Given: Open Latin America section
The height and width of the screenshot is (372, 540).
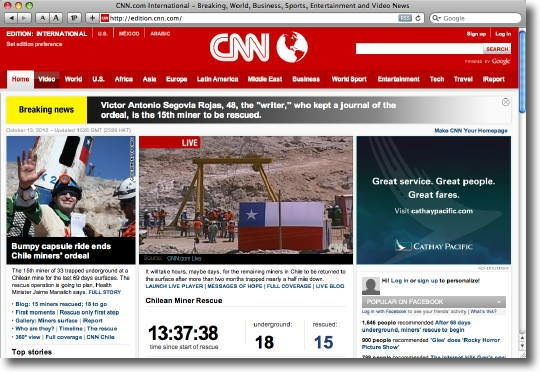Looking at the screenshot, I should point(217,79).
